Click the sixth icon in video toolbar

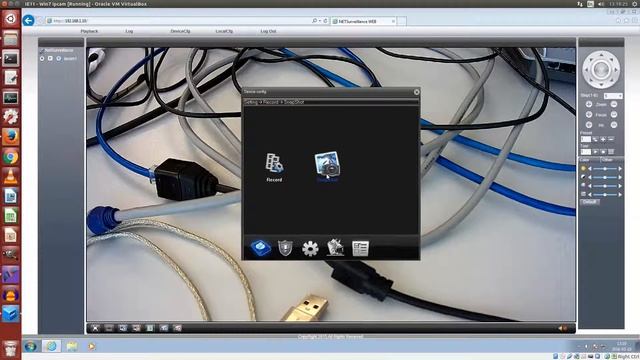coord(164,328)
